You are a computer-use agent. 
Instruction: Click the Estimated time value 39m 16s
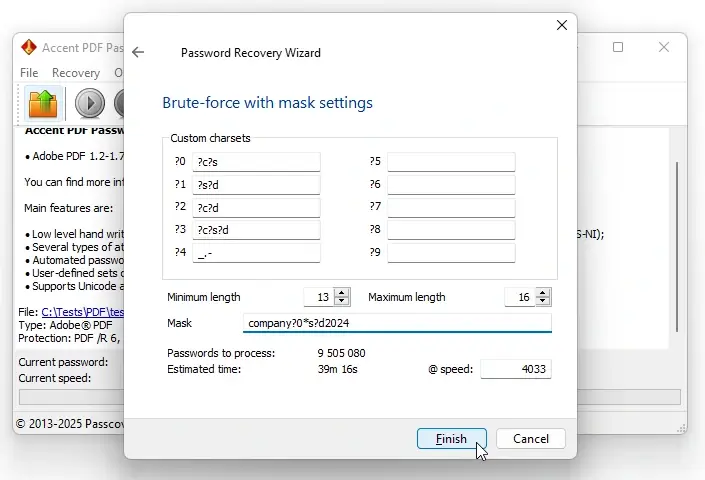337,369
